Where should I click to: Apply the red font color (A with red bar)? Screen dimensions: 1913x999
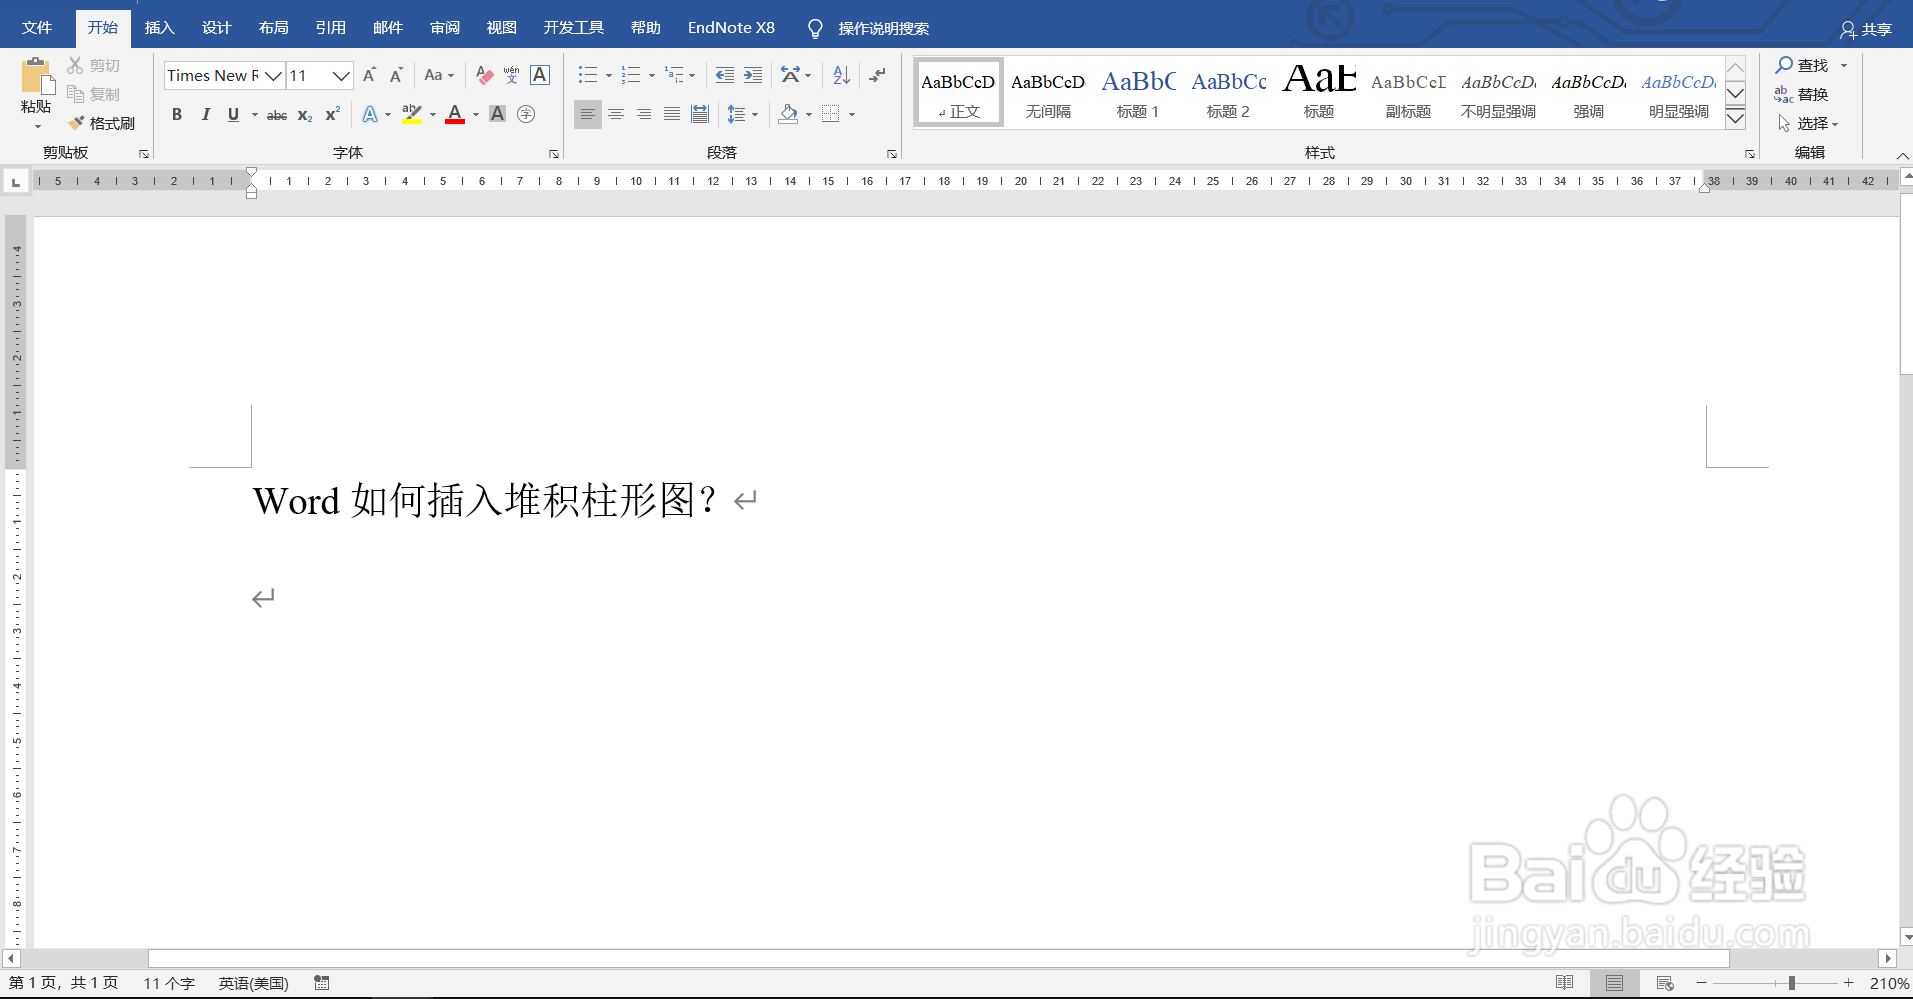point(455,114)
